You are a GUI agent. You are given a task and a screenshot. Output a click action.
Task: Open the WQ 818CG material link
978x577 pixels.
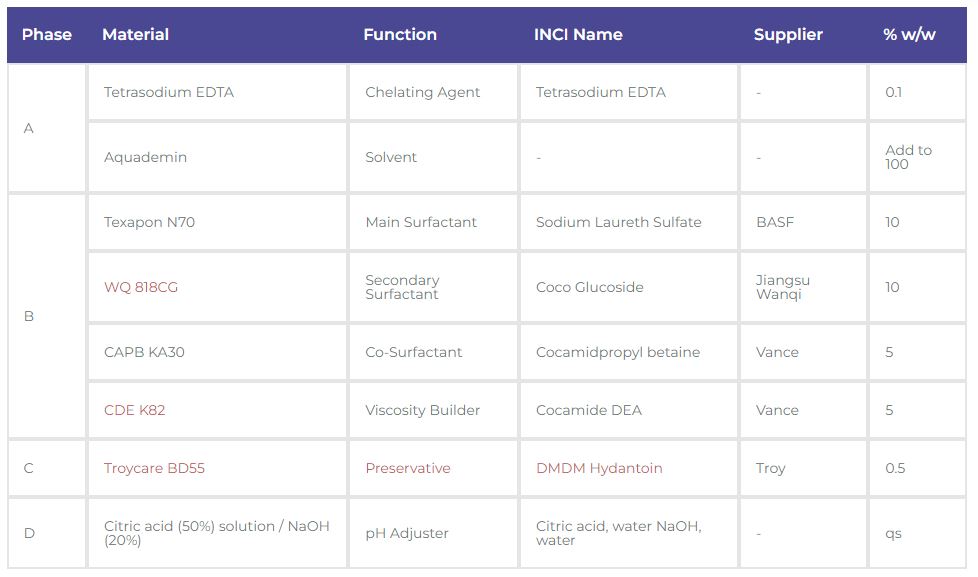pyautogui.click(x=141, y=287)
